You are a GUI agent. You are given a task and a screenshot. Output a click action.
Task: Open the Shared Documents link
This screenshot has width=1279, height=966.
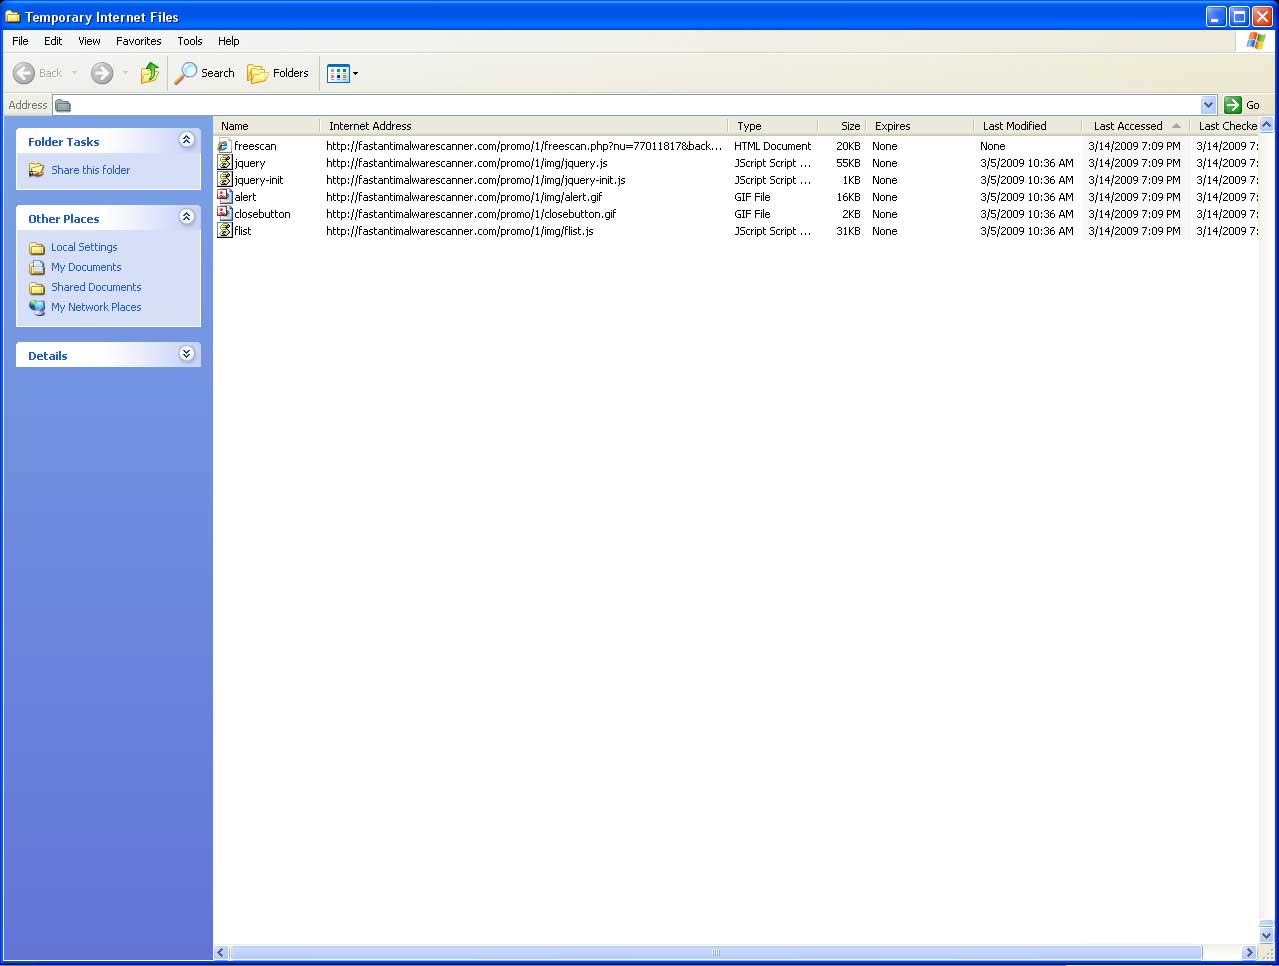(96, 287)
